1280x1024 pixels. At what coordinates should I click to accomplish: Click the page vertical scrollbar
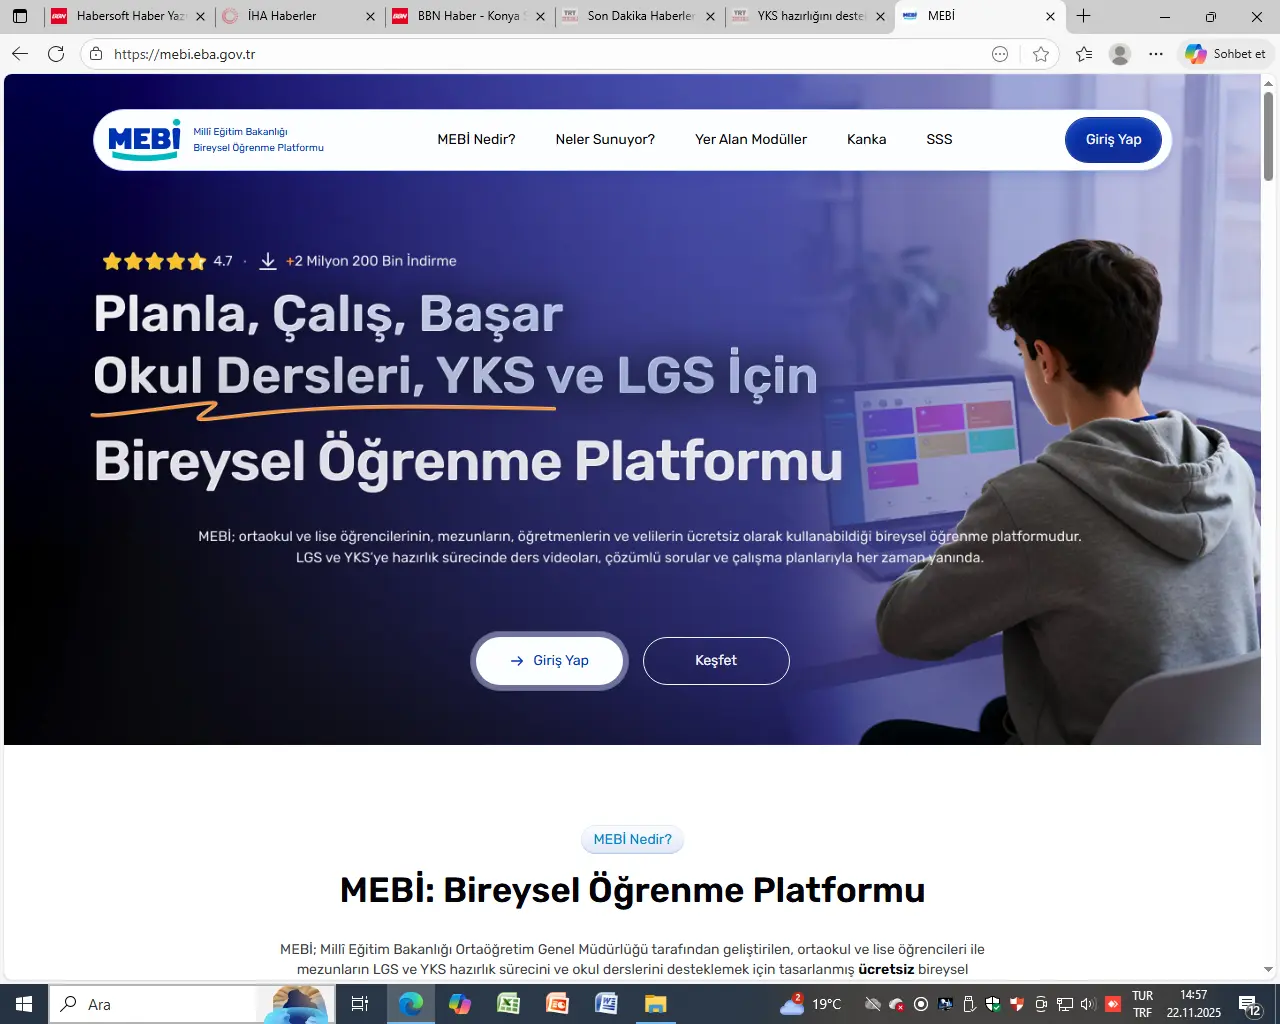[x=1268, y=137]
